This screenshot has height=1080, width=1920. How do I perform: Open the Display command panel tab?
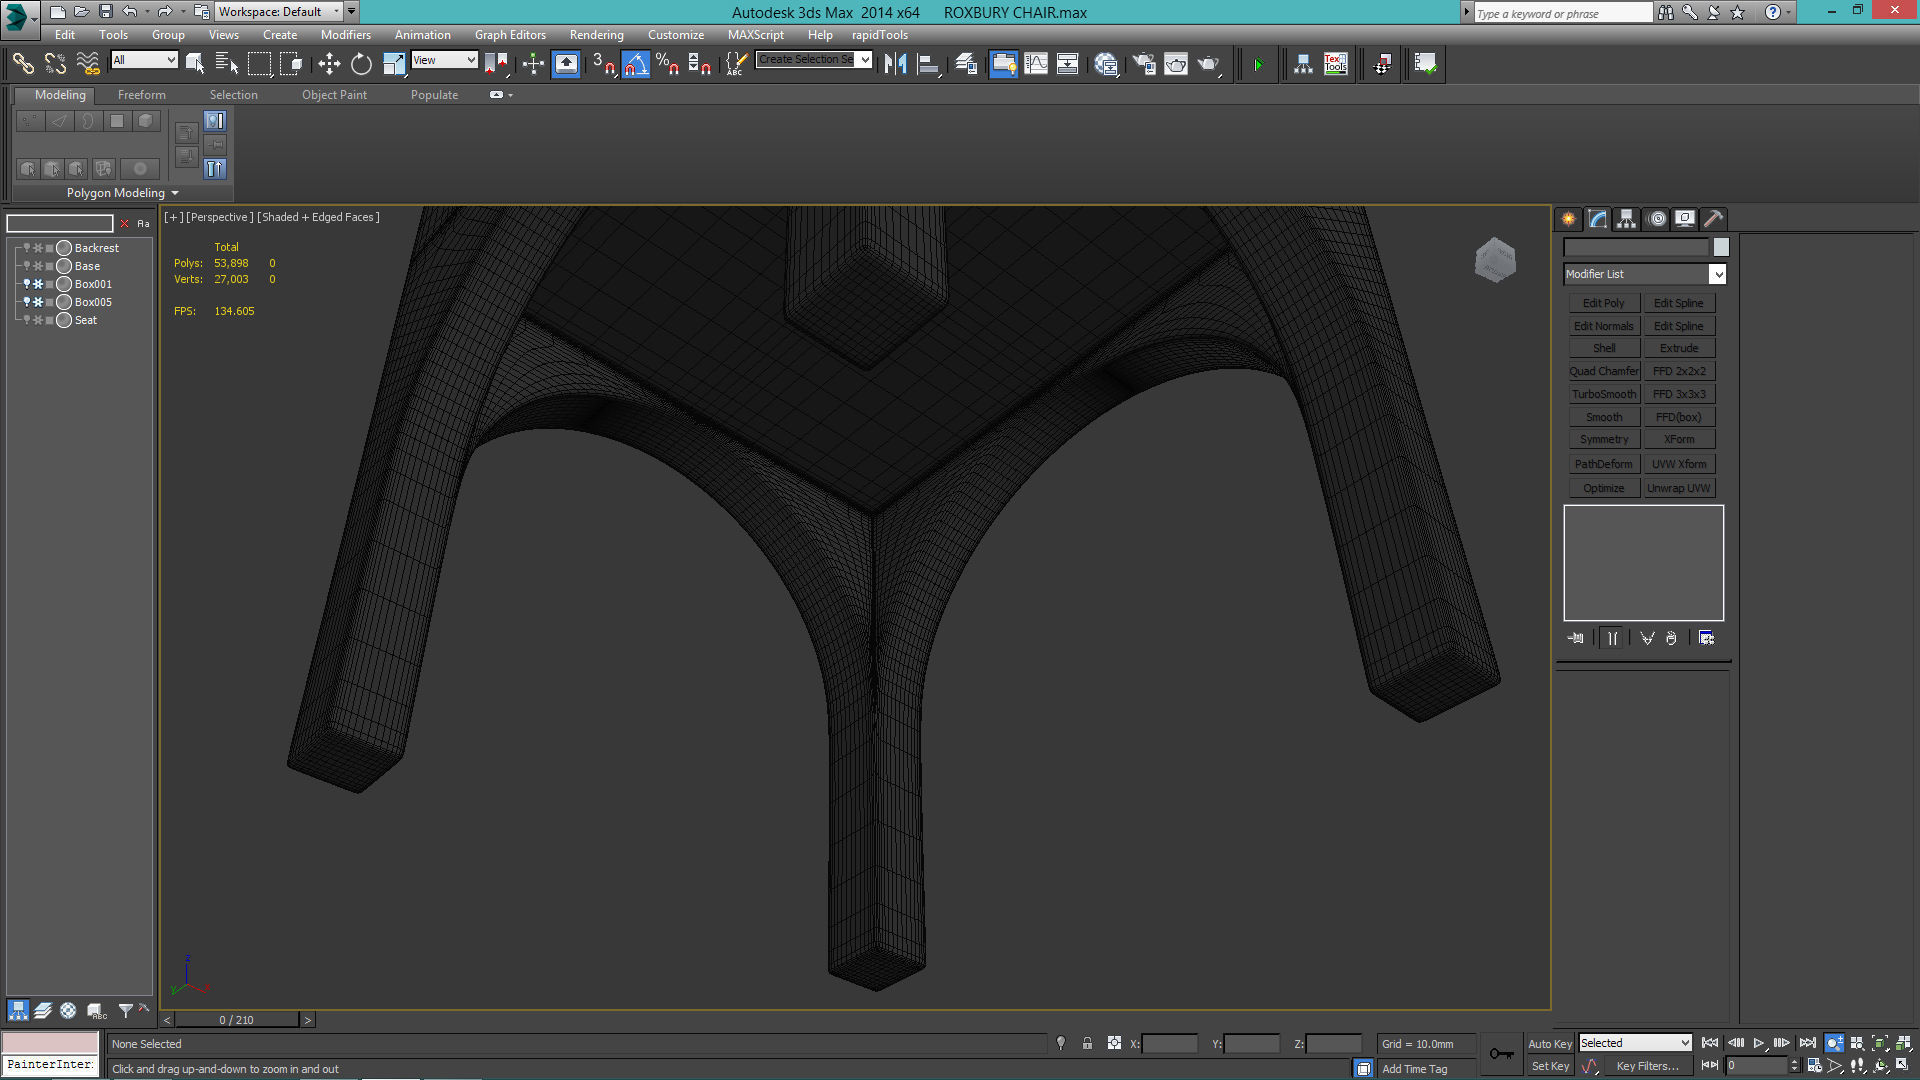1685,219
